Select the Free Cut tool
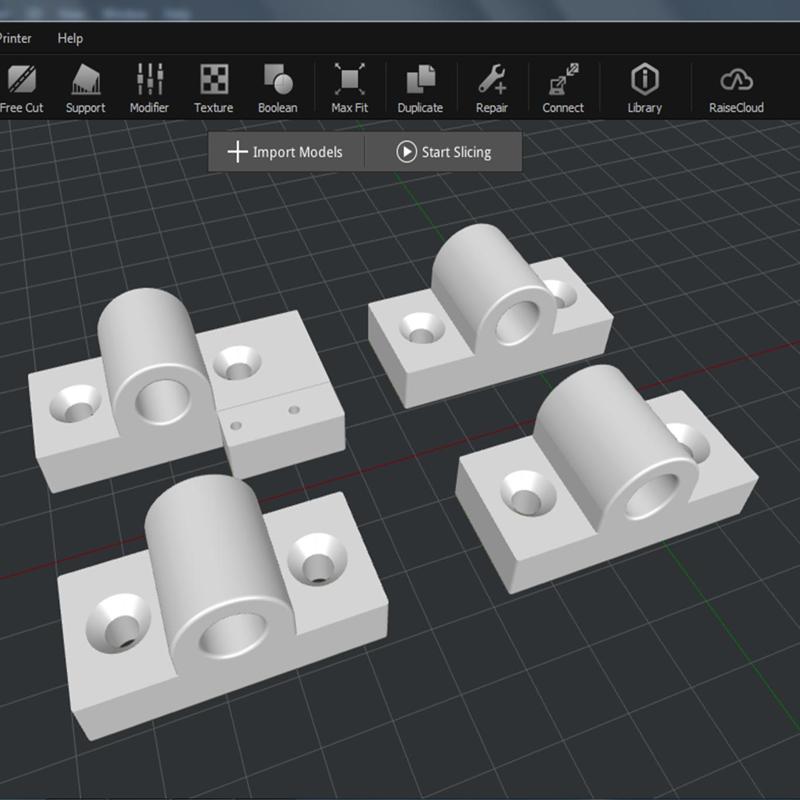 point(21,88)
